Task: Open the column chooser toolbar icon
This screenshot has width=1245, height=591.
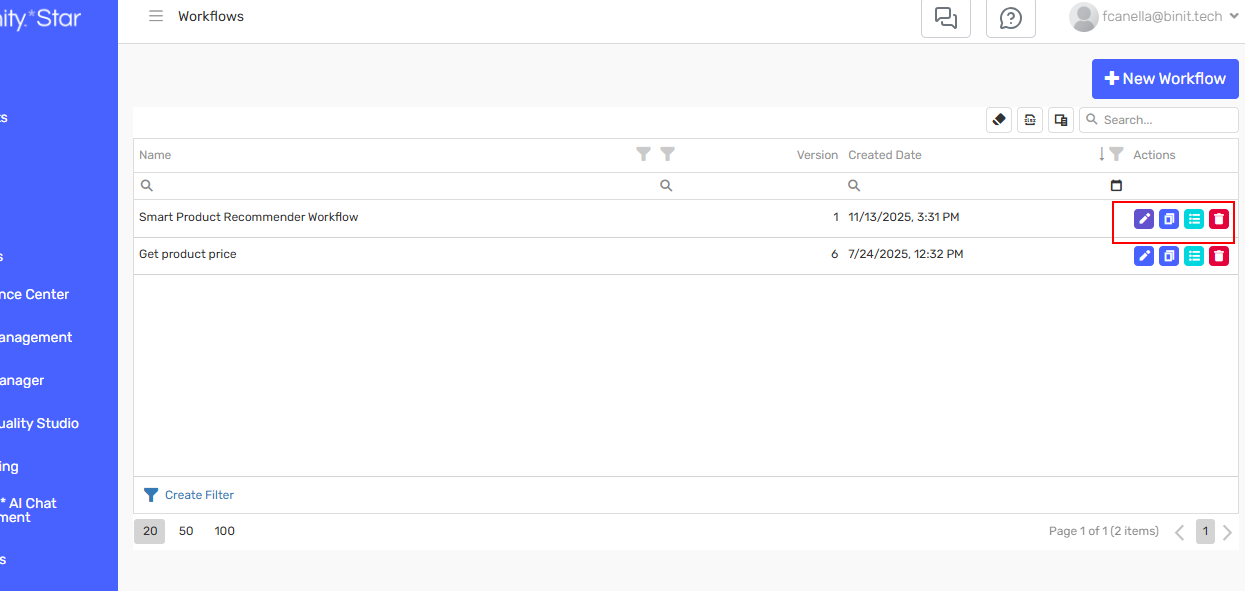Action: [x=1060, y=119]
